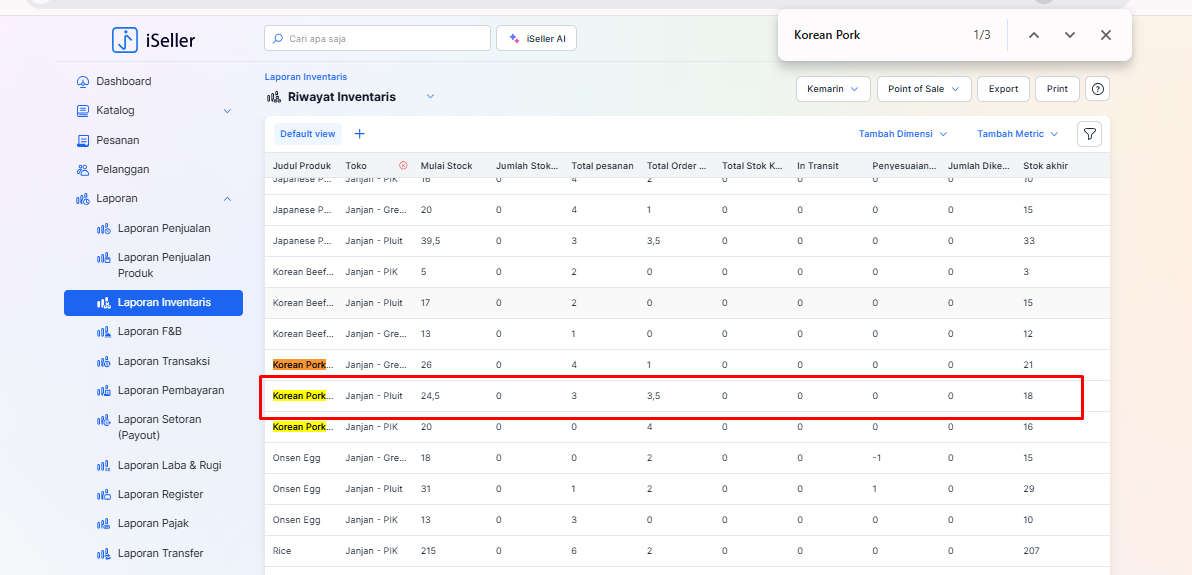Close the find bar

coord(1105,35)
